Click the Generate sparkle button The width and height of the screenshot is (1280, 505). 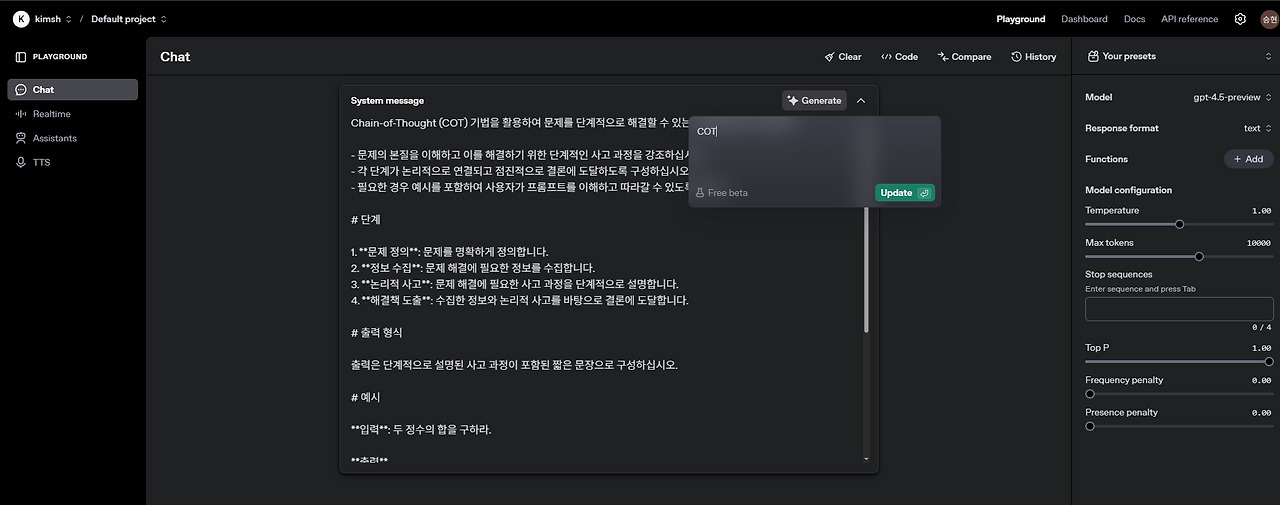(814, 100)
